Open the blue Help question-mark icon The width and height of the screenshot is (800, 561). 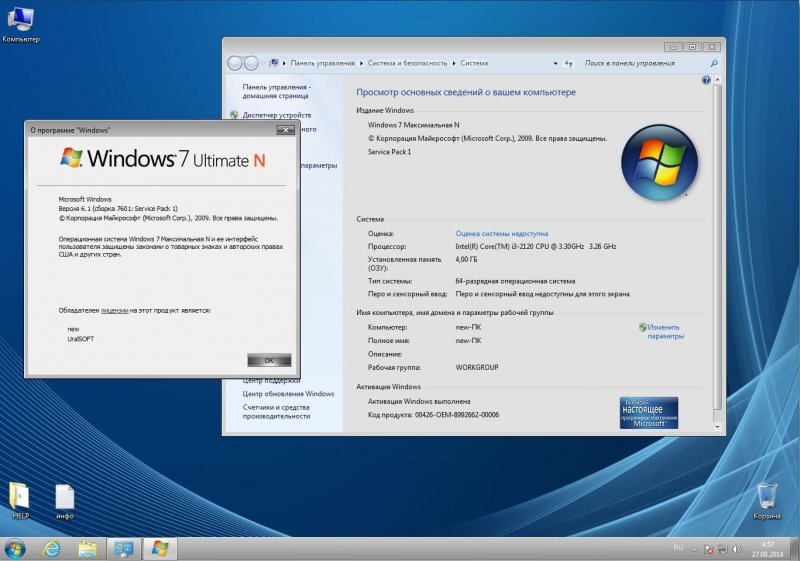(x=706, y=80)
